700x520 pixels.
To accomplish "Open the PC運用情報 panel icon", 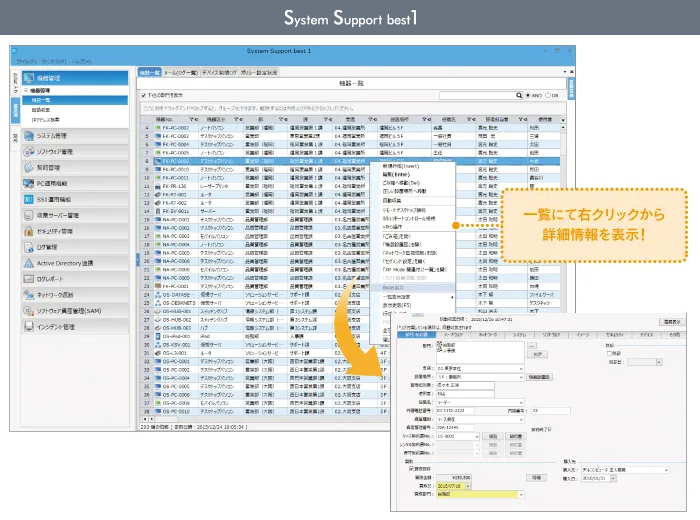I will (28, 185).
